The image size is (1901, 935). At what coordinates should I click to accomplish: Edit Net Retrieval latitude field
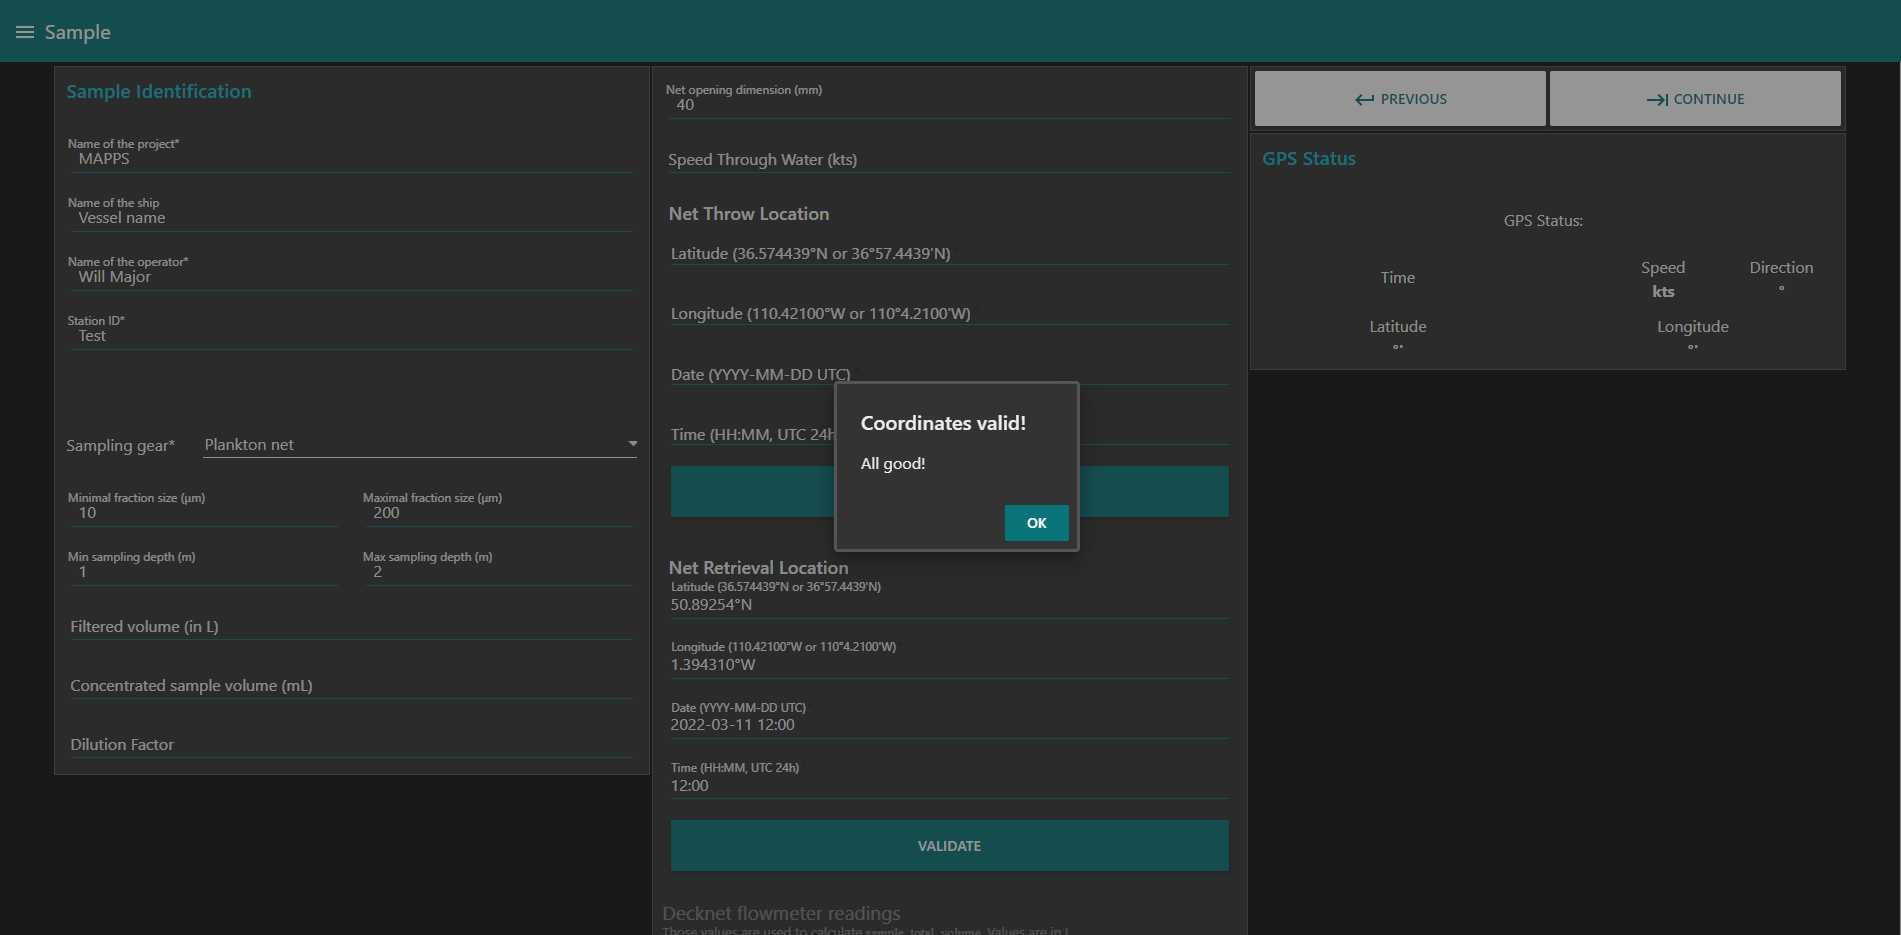[948, 605]
